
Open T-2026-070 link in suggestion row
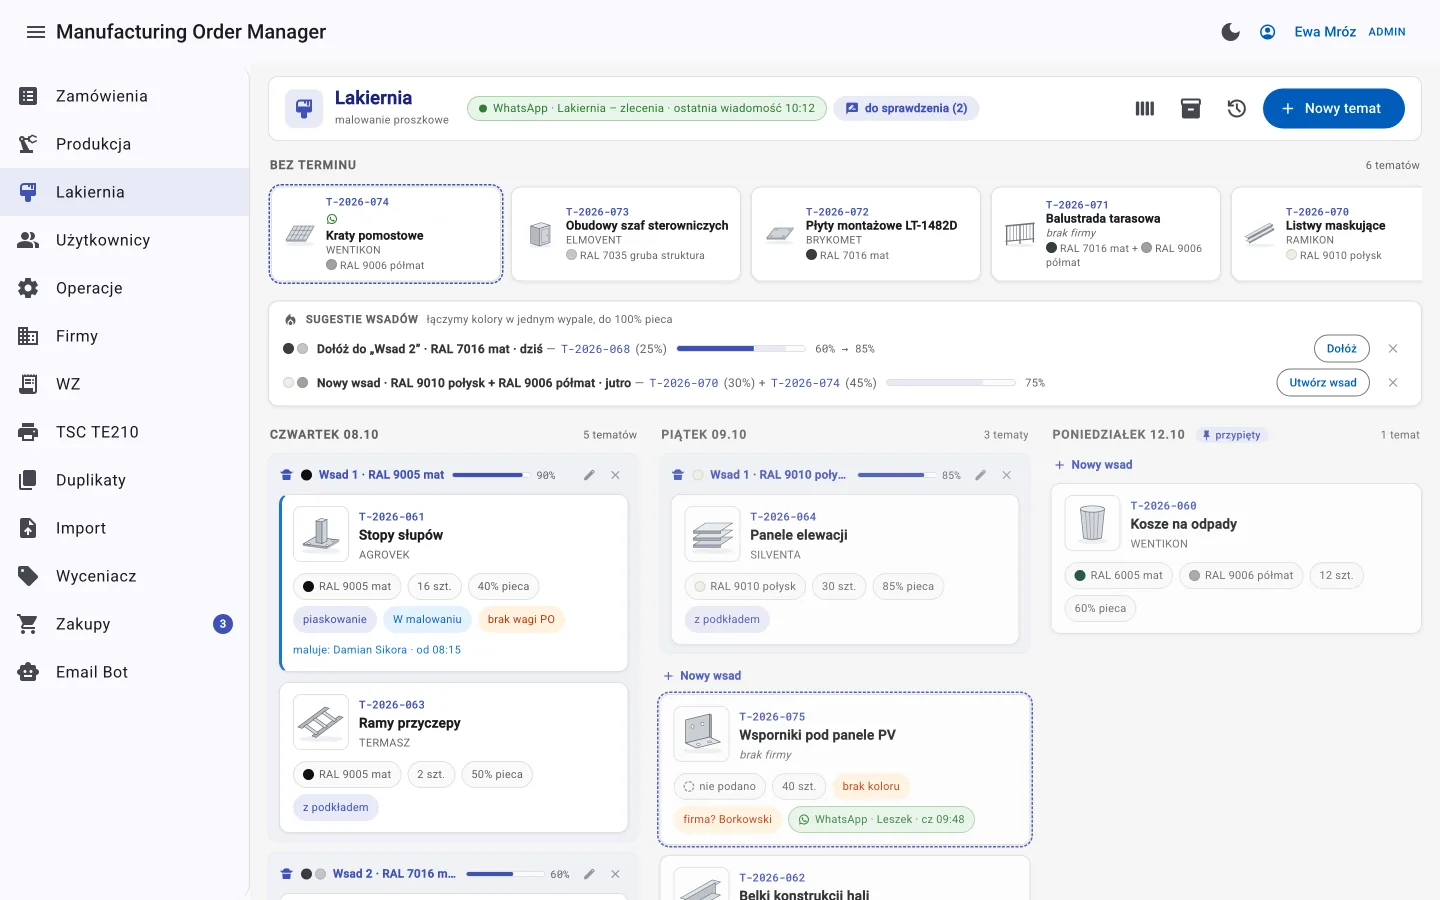pos(684,383)
